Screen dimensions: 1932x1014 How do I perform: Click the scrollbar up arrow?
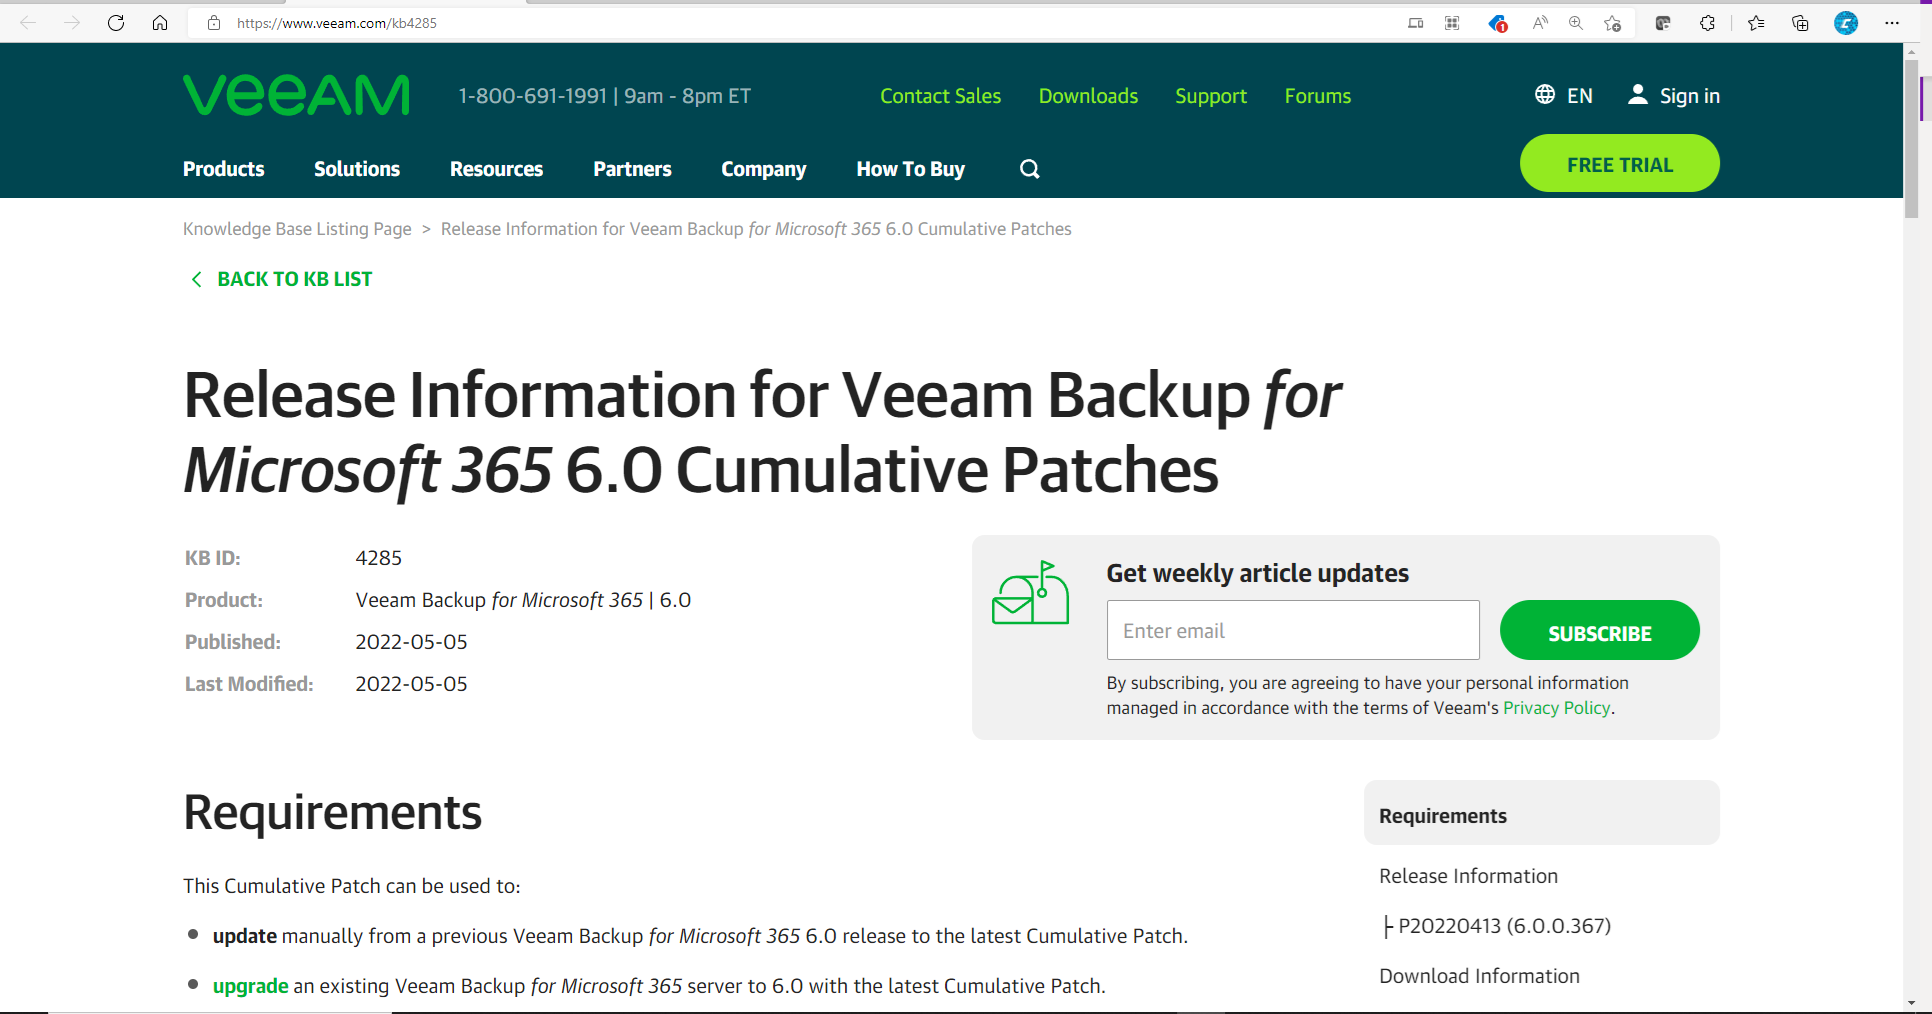pos(1911,51)
